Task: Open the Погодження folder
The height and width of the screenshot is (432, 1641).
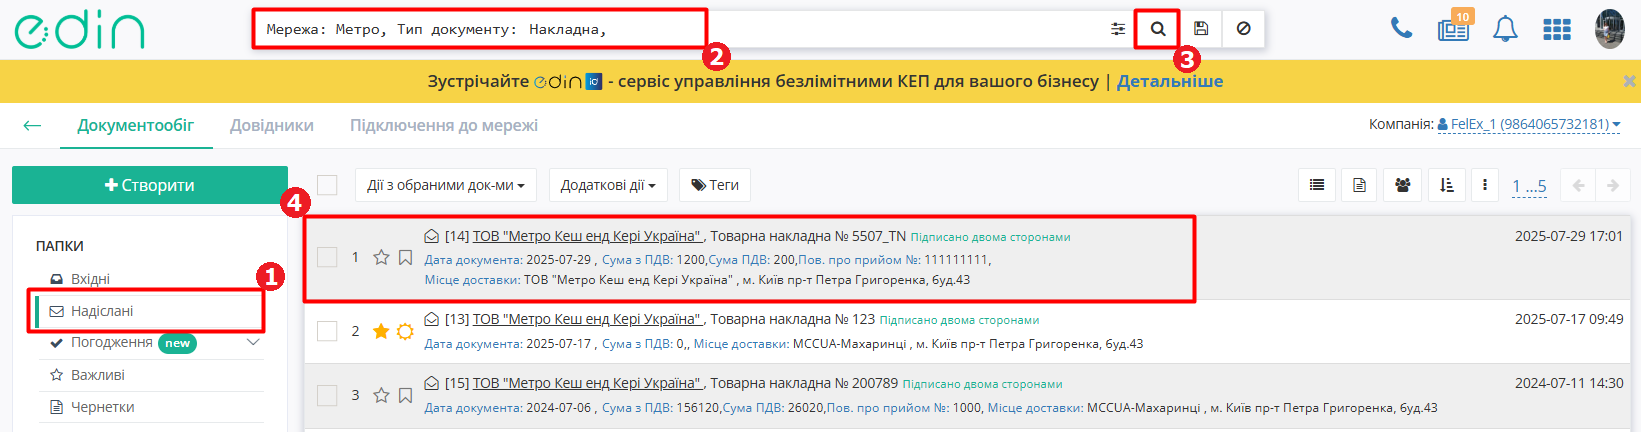Action: tap(112, 342)
